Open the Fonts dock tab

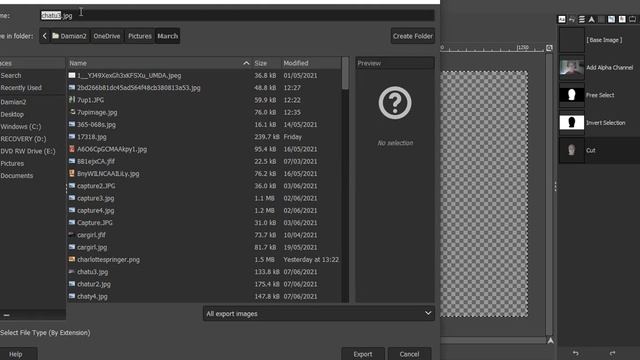pos(562,19)
